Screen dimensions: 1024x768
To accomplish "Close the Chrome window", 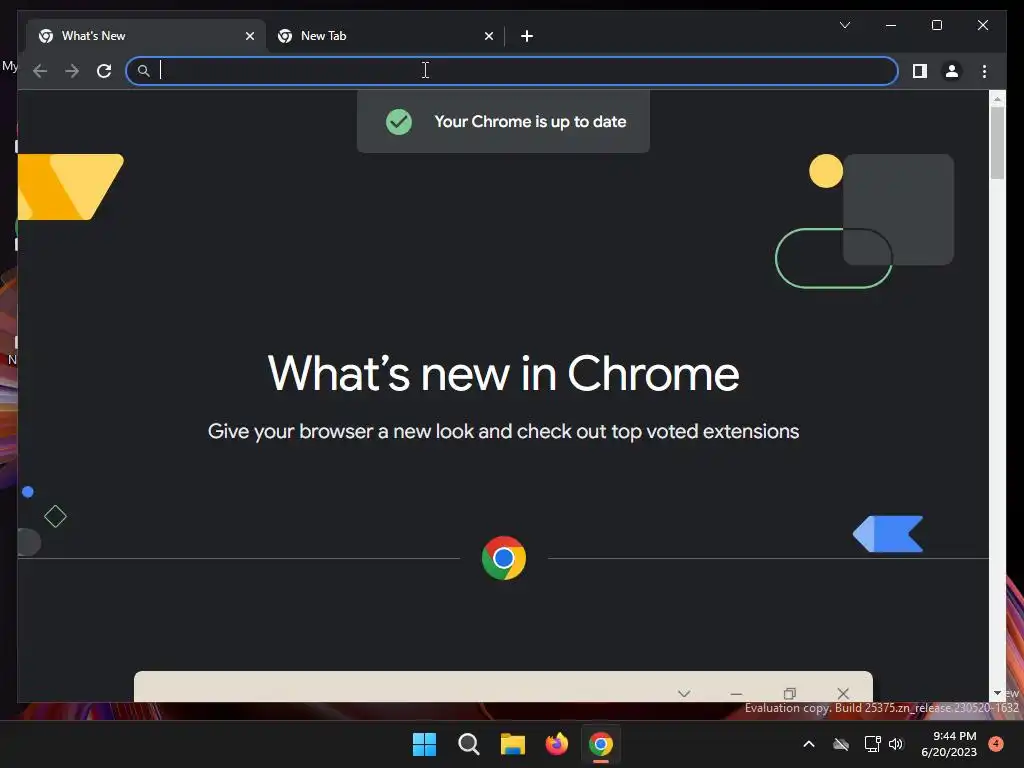I will [982, 25].
